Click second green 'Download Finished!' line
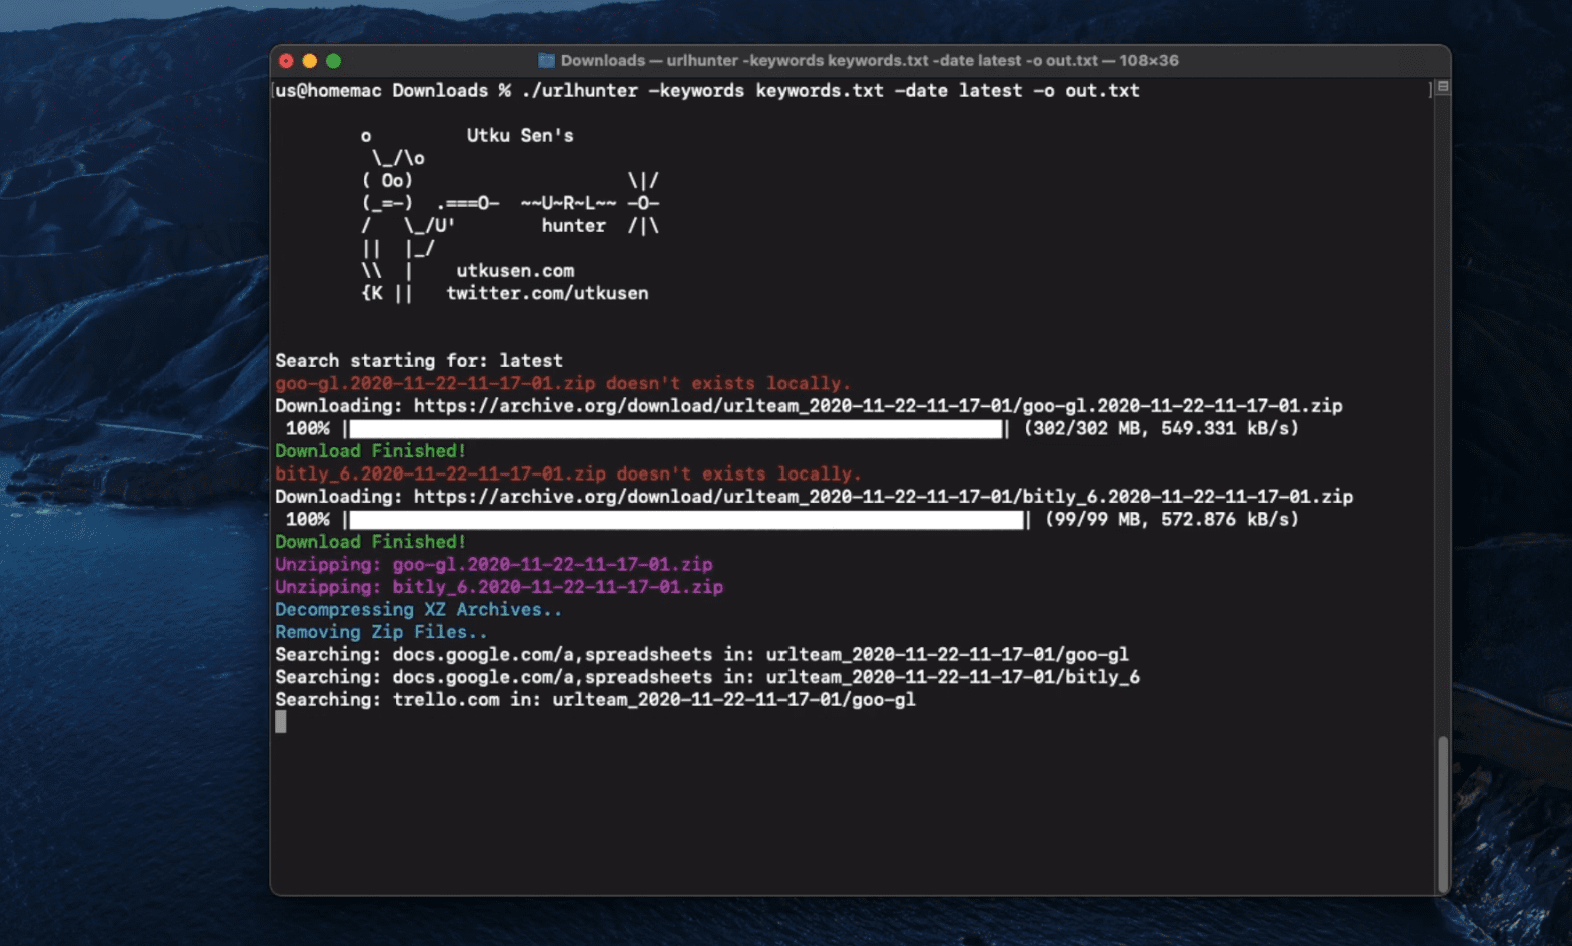Screen dimensions: 1572x946 pyautogui.click(x=370, y=542)
